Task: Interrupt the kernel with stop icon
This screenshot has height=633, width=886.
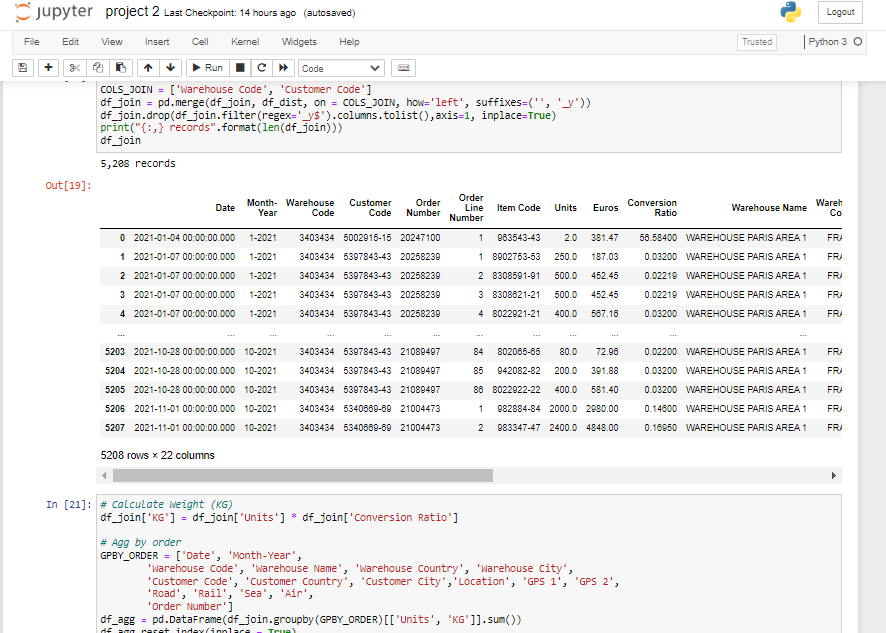Action: tap(240, 68)
